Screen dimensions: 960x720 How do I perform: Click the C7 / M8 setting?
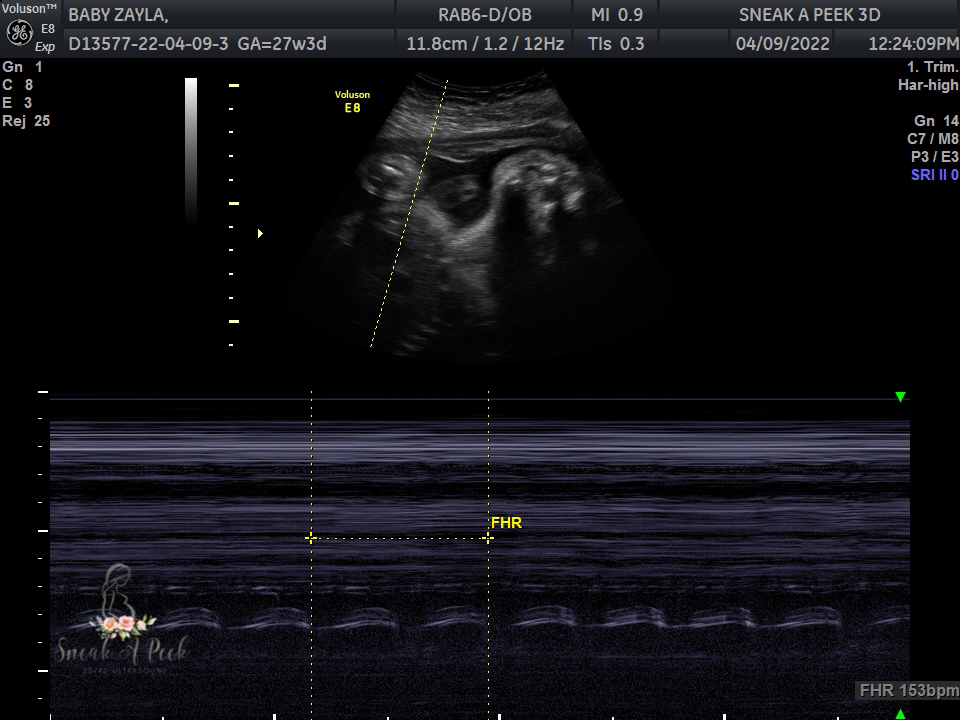coord(933,139)
